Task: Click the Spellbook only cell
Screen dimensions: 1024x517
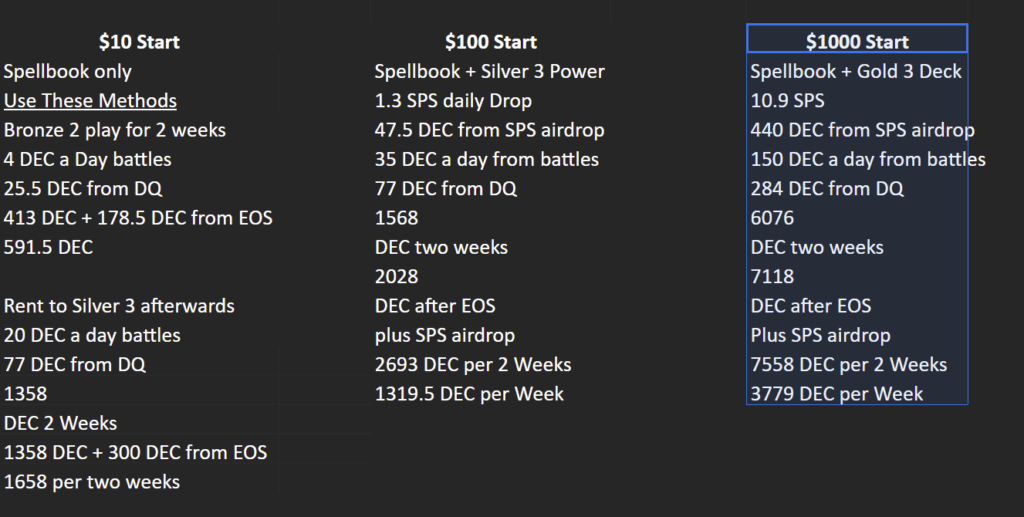Action: (x=68, y=72)
